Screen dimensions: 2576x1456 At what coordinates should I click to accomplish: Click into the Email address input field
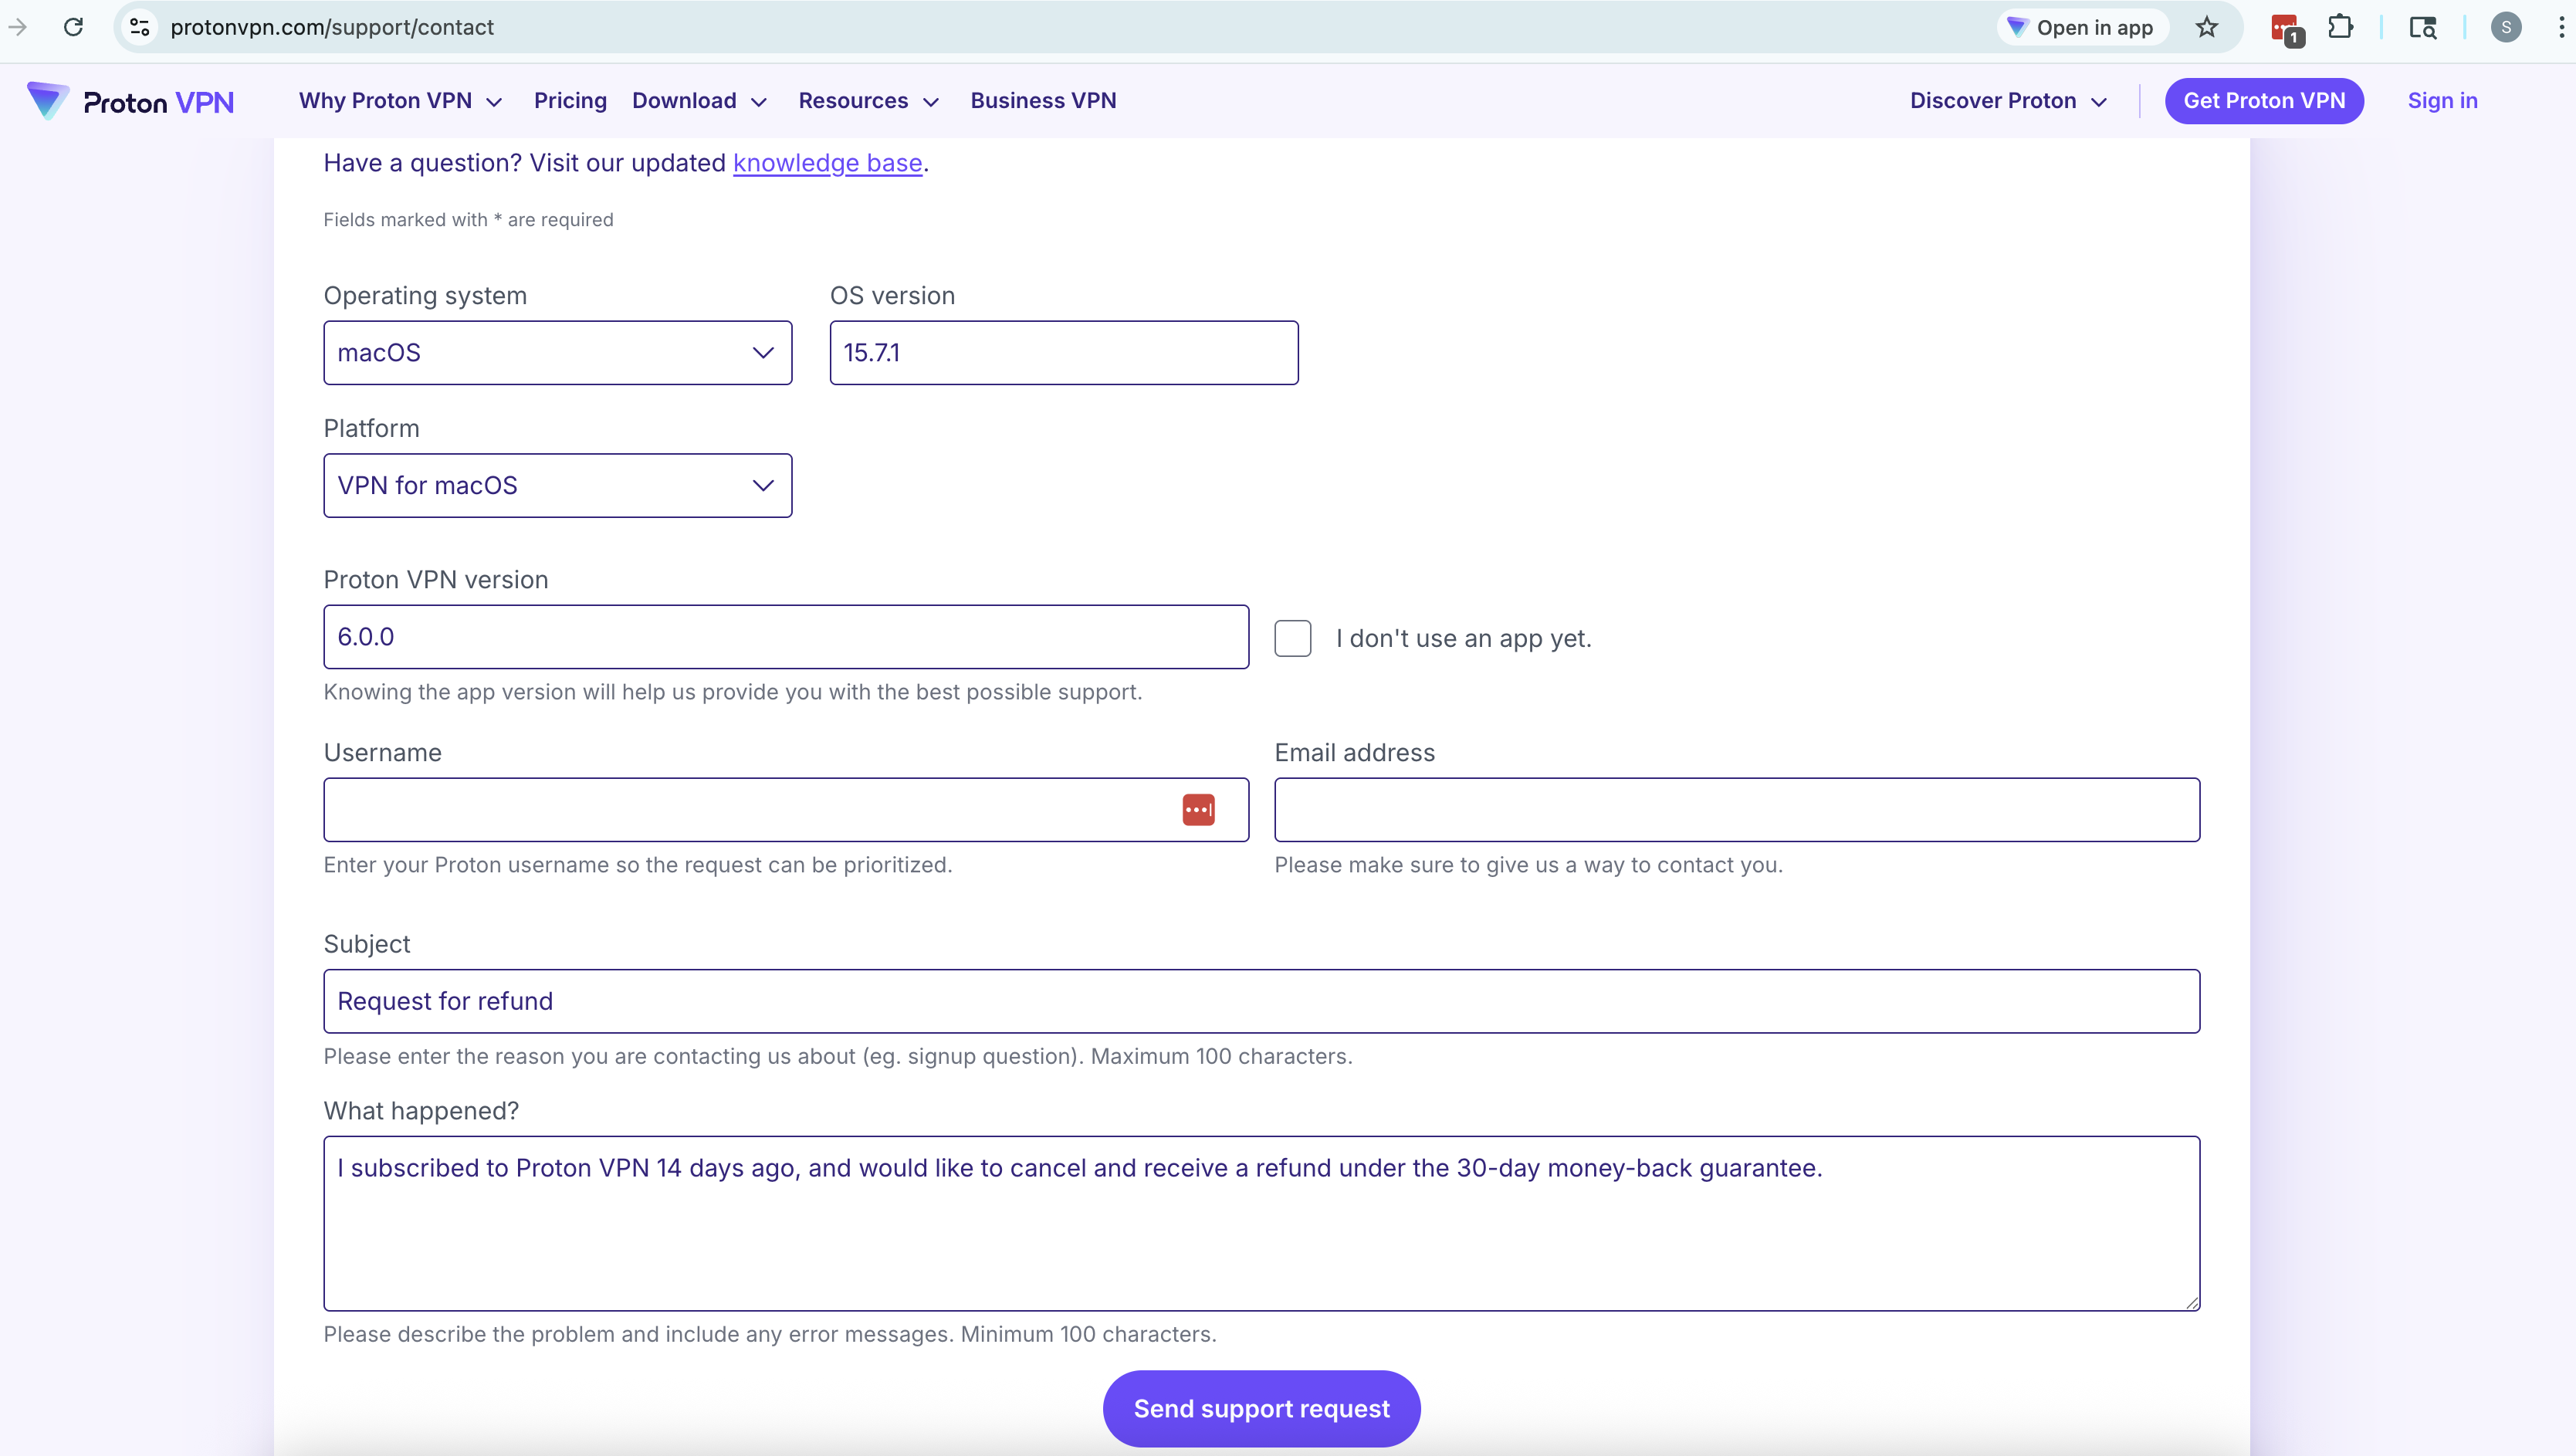tap(1736, 809)
